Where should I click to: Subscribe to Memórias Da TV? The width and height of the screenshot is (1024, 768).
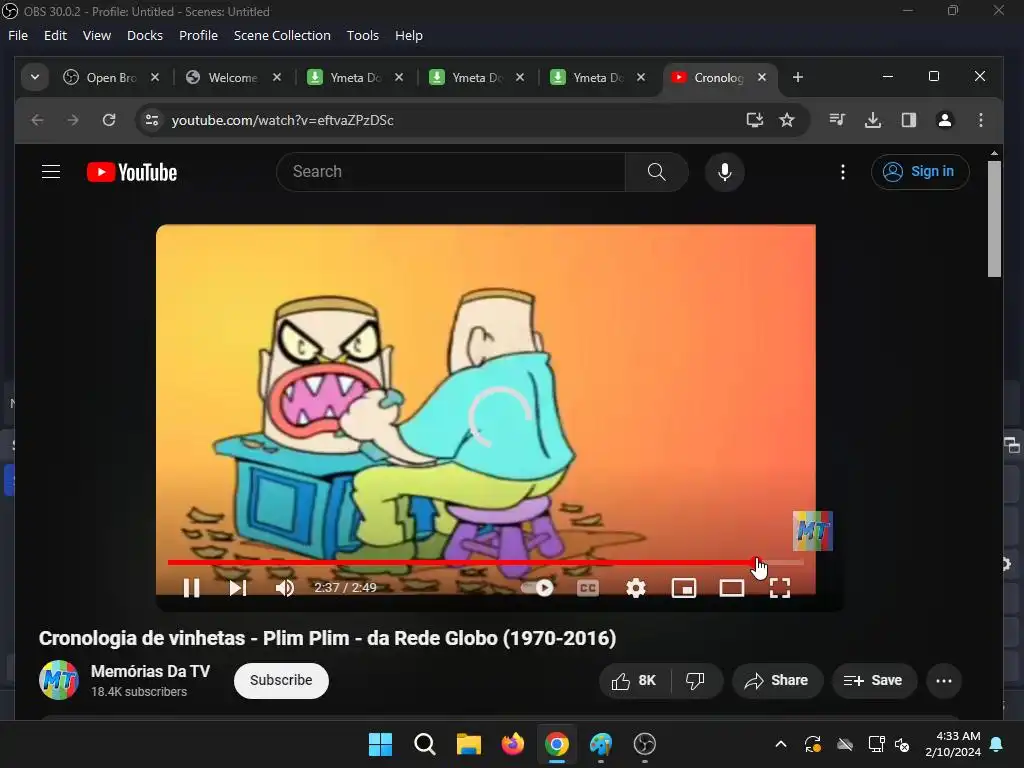pyautogui.click(x=281, y=680)
